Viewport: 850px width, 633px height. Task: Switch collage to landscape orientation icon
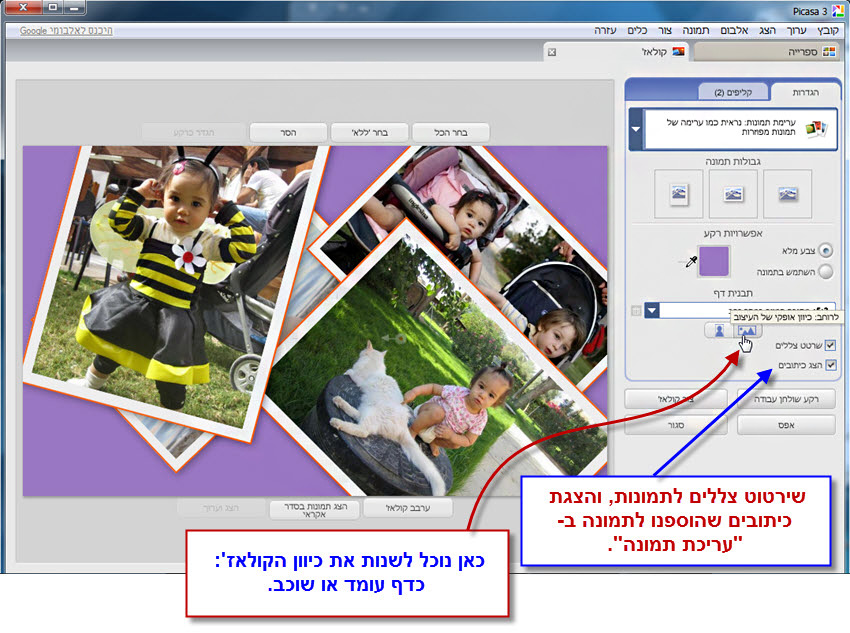click(747, 330)
